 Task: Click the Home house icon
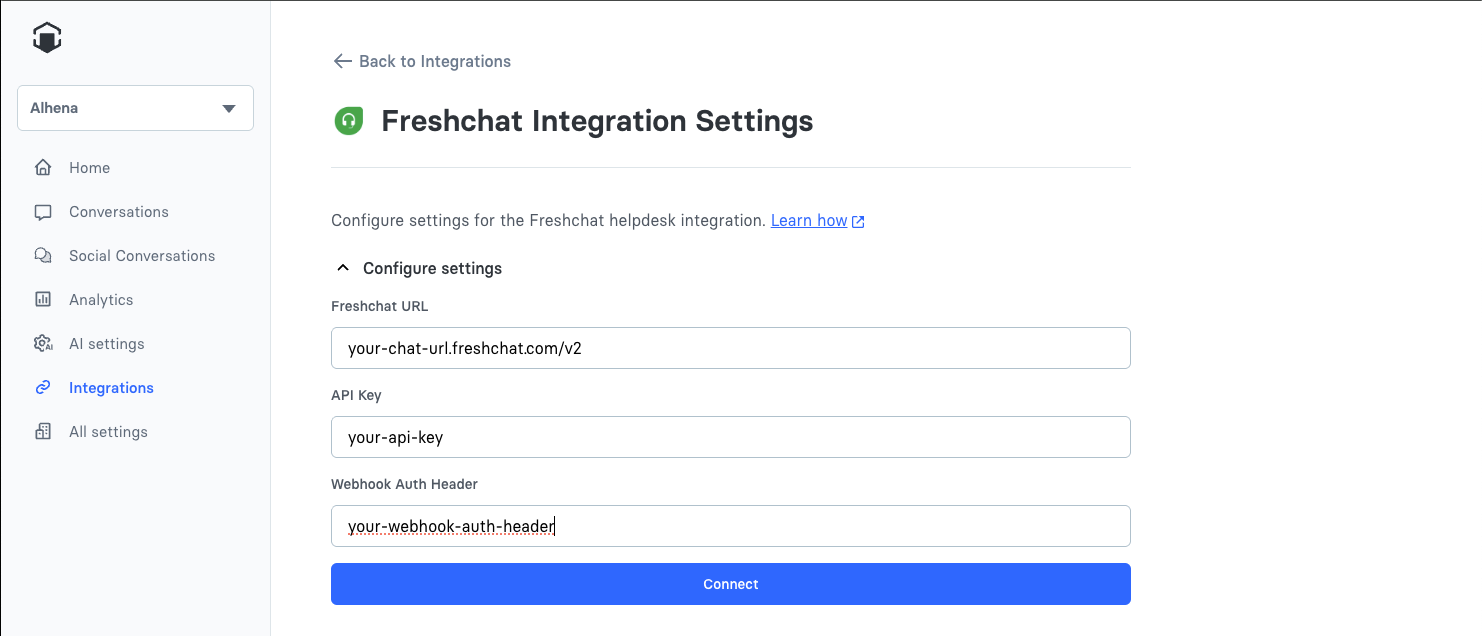(43, 168)
